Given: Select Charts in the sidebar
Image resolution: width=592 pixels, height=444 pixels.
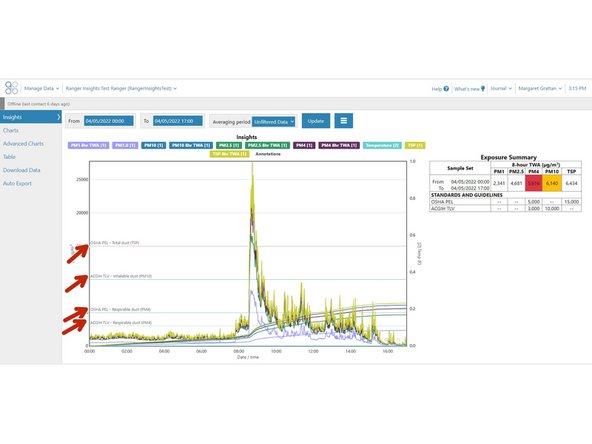Looking at the screenshot, I should point(11,130).
